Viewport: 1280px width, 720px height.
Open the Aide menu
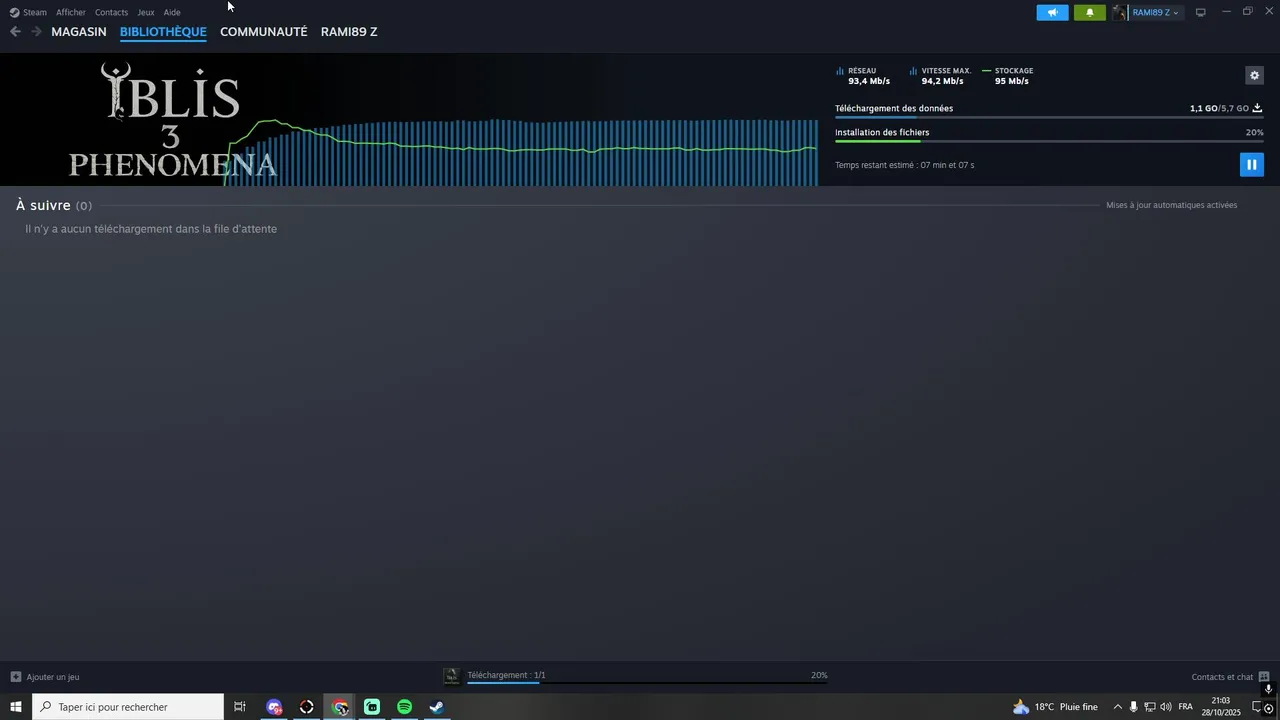pos(172,12)
